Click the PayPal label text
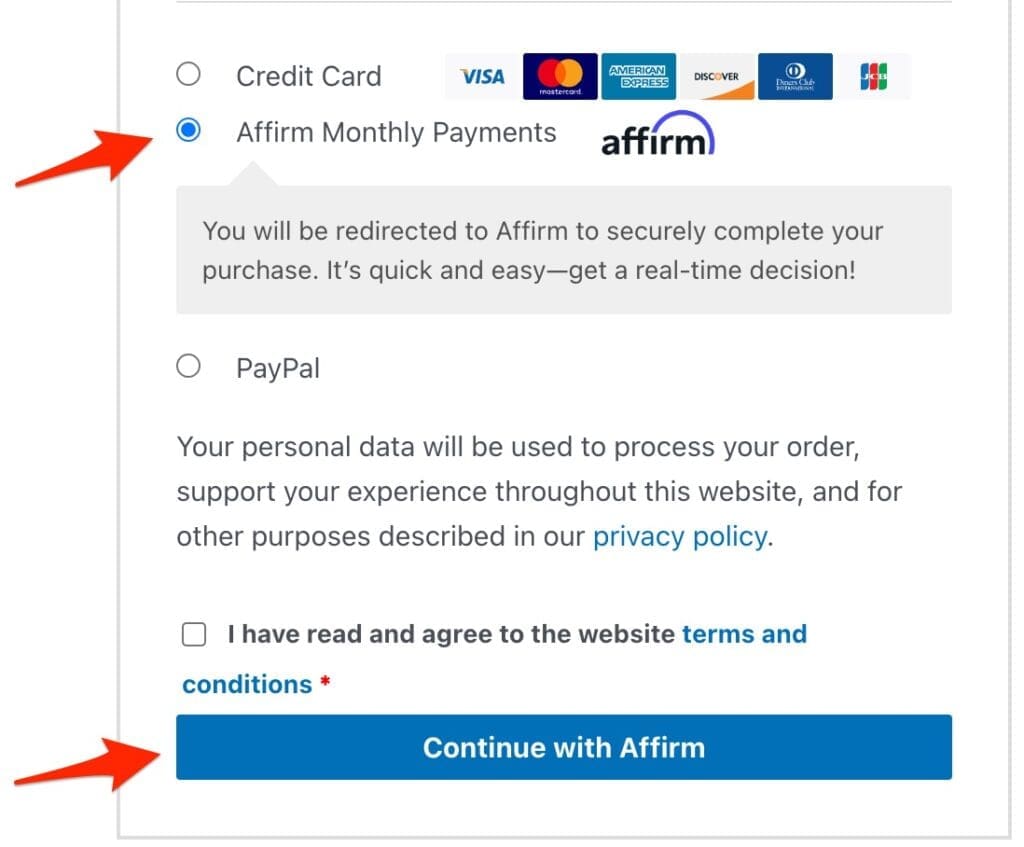Screen dimensions: 1024x847 [278, 368]
